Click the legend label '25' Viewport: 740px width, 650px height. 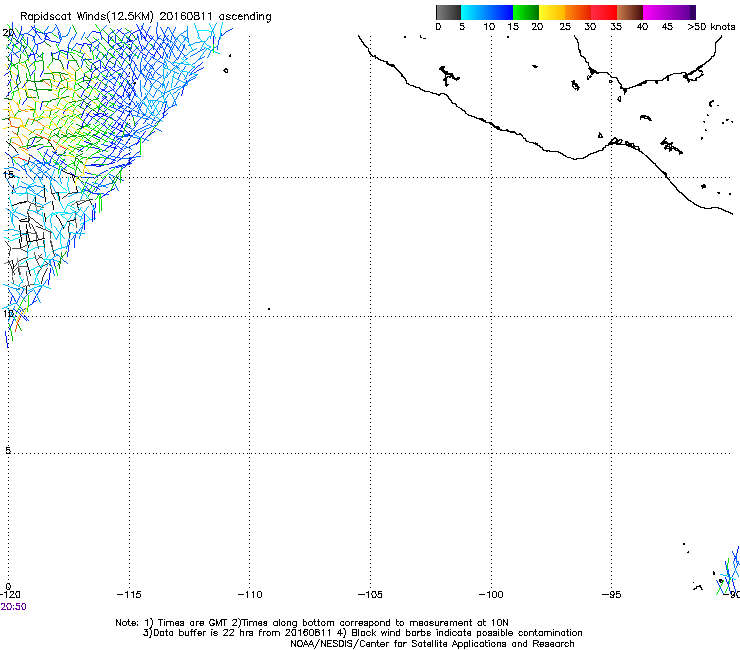(565, 27)
